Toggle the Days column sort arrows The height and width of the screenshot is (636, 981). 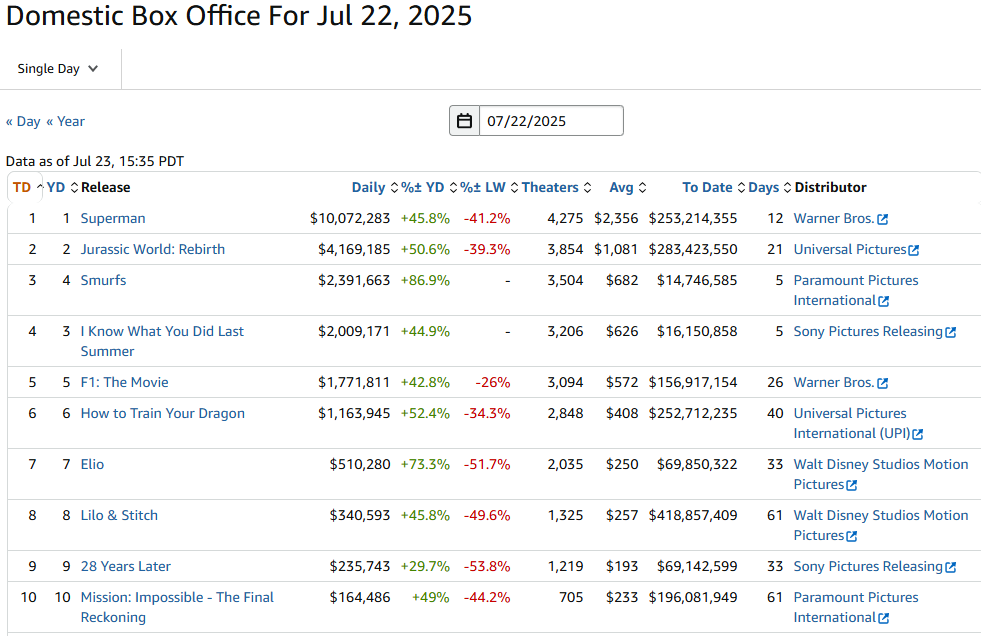(788, 188)
